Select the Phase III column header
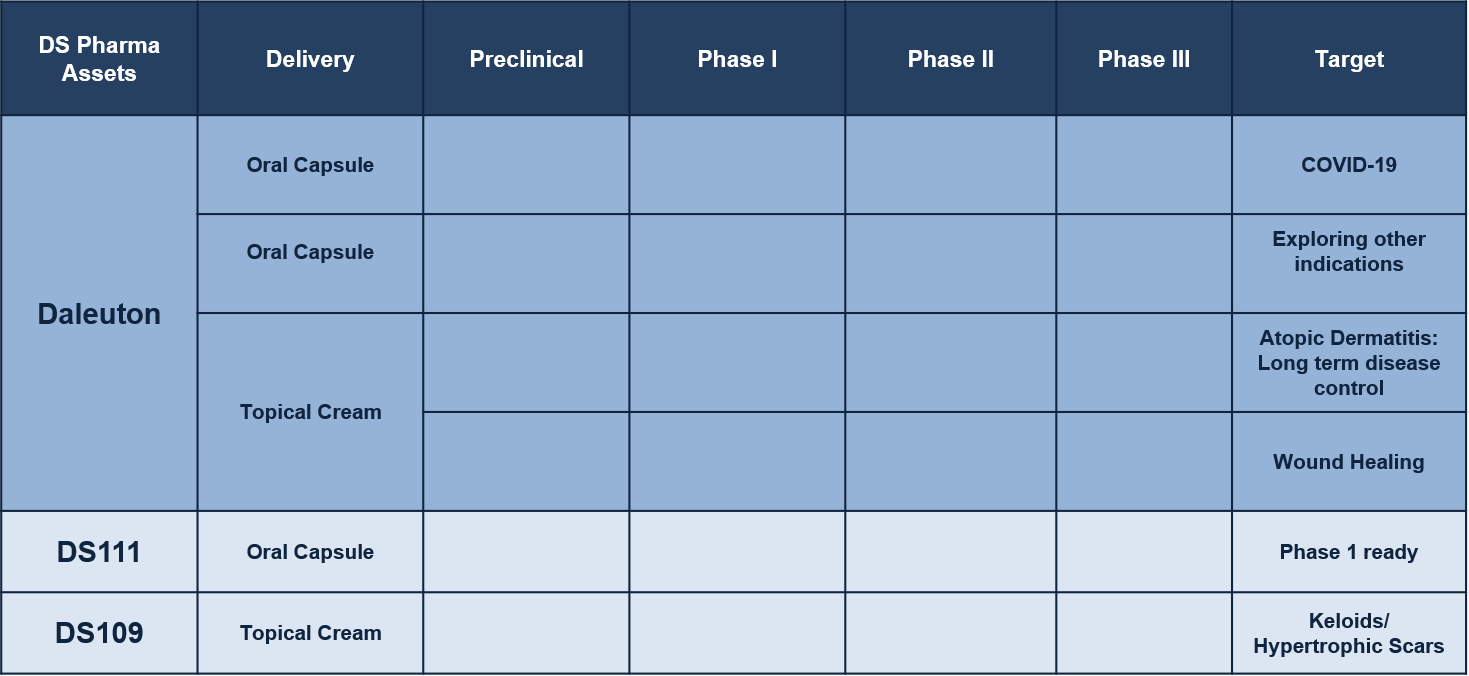This screenshot has height=676, width=1469. point(1144,59)
